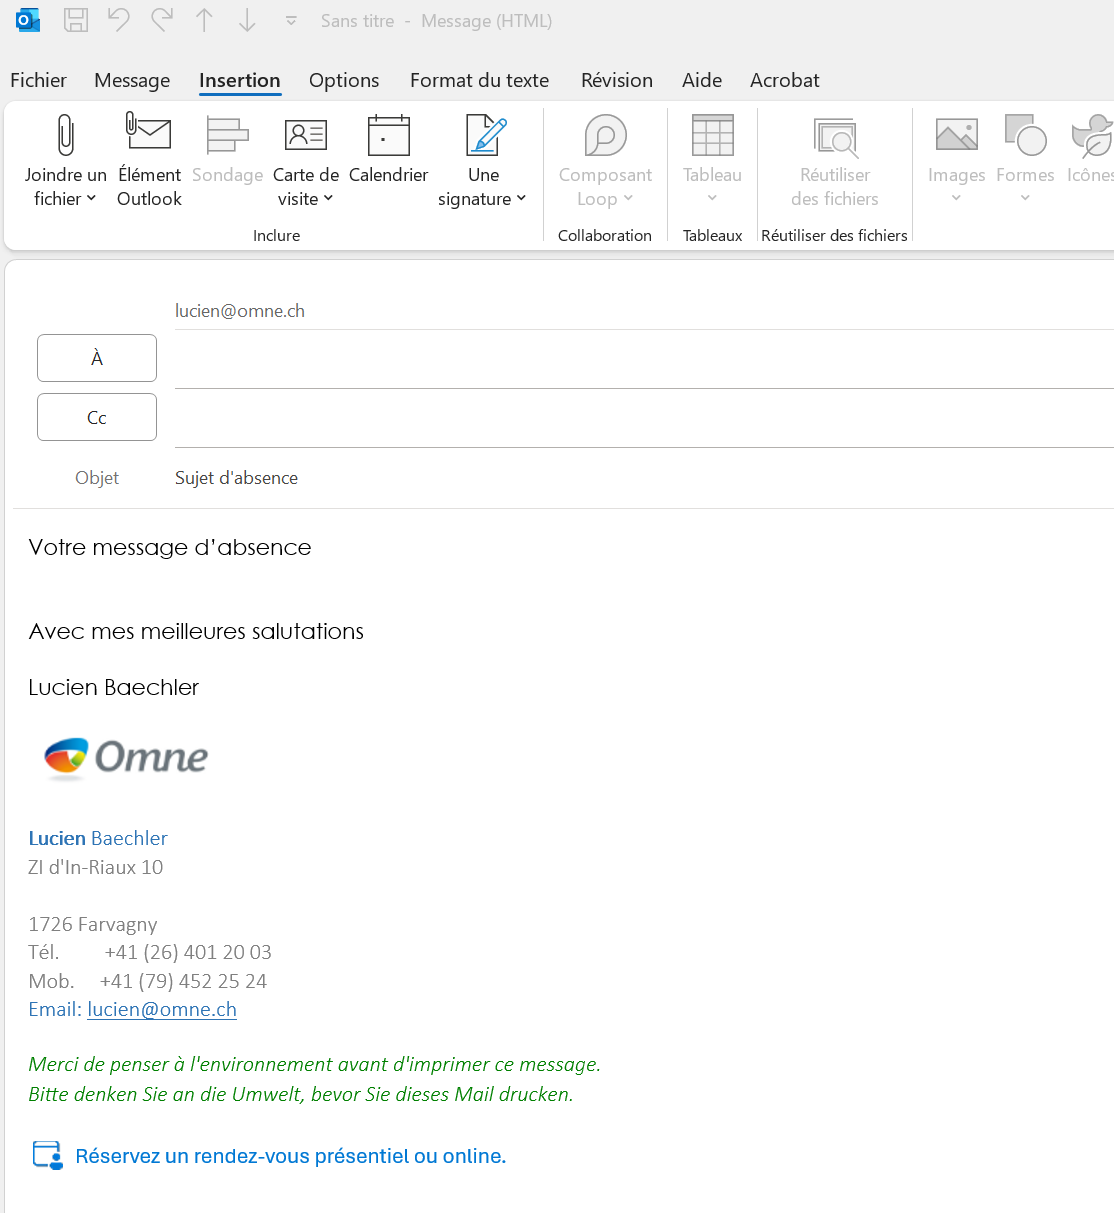Screen dimensions: 1114x1213
Task: Click the Save icon in title bar
Action: (76, 20)
